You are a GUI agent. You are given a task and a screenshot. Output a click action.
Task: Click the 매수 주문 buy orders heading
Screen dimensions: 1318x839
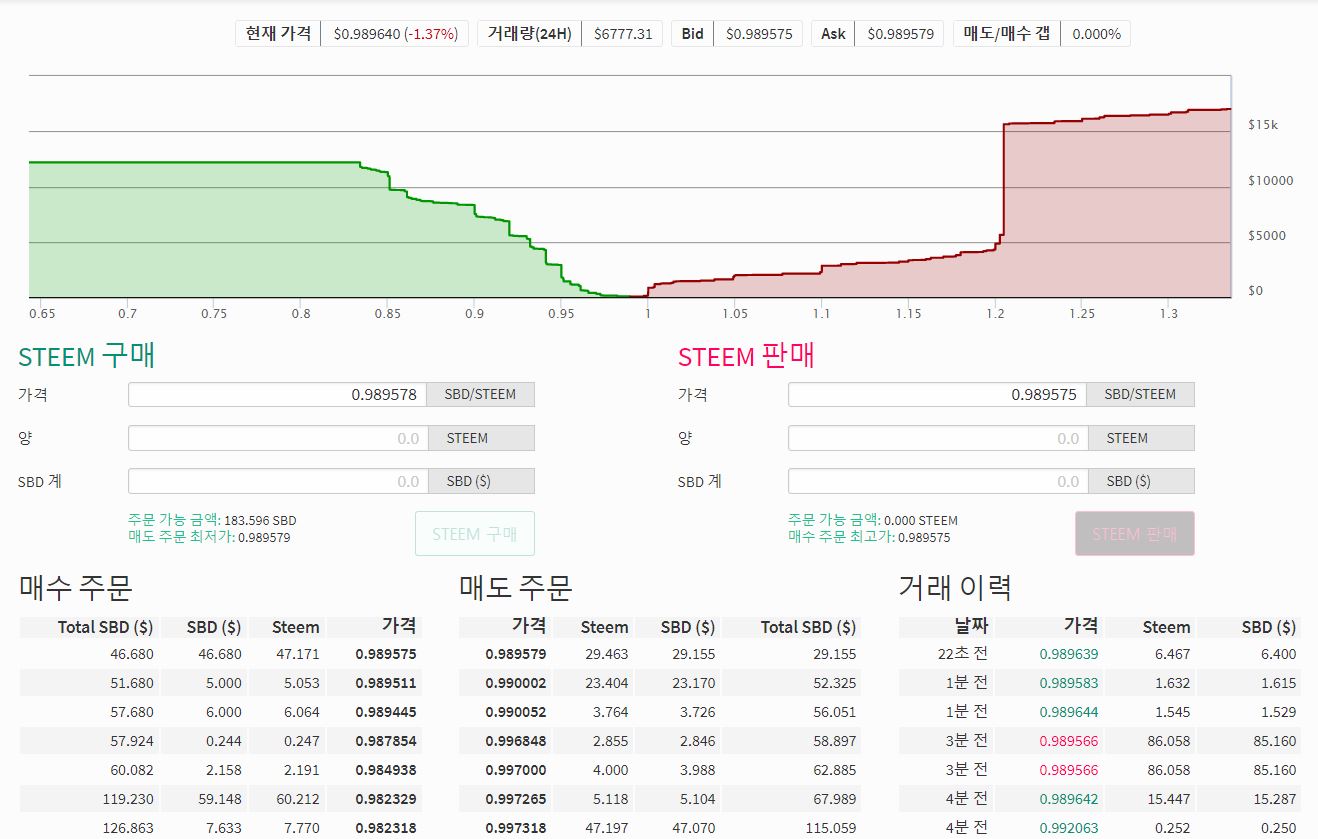(x=76, y=587)
